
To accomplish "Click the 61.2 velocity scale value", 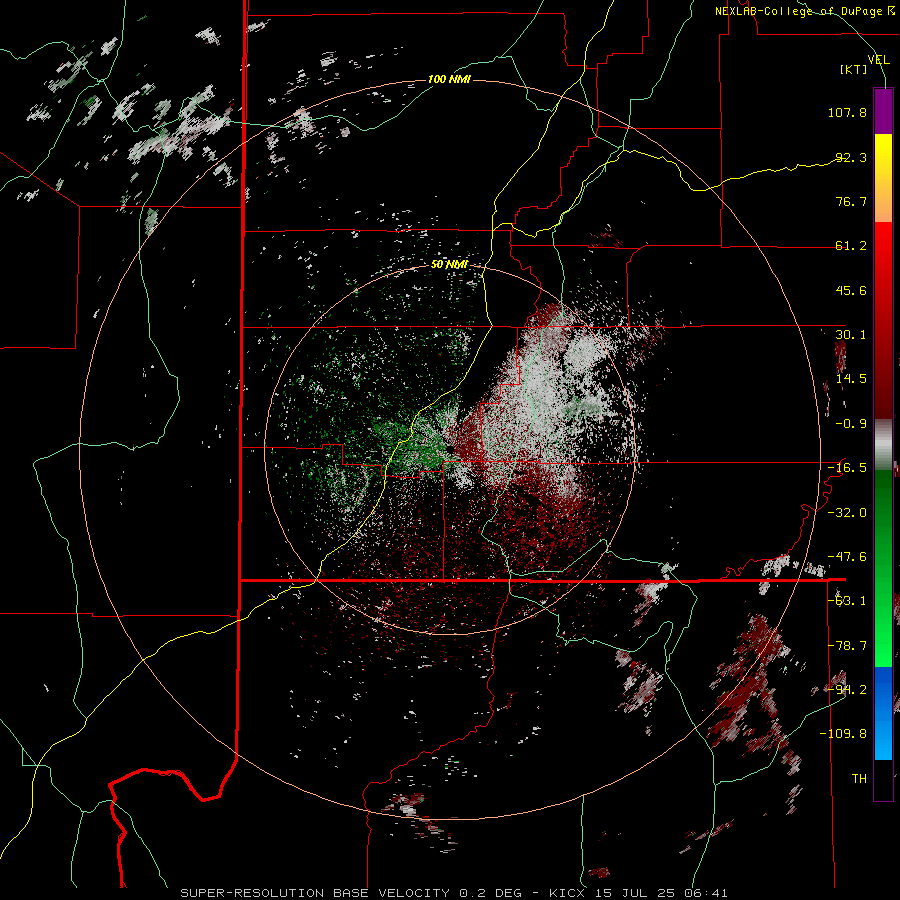I will [851, 246].
